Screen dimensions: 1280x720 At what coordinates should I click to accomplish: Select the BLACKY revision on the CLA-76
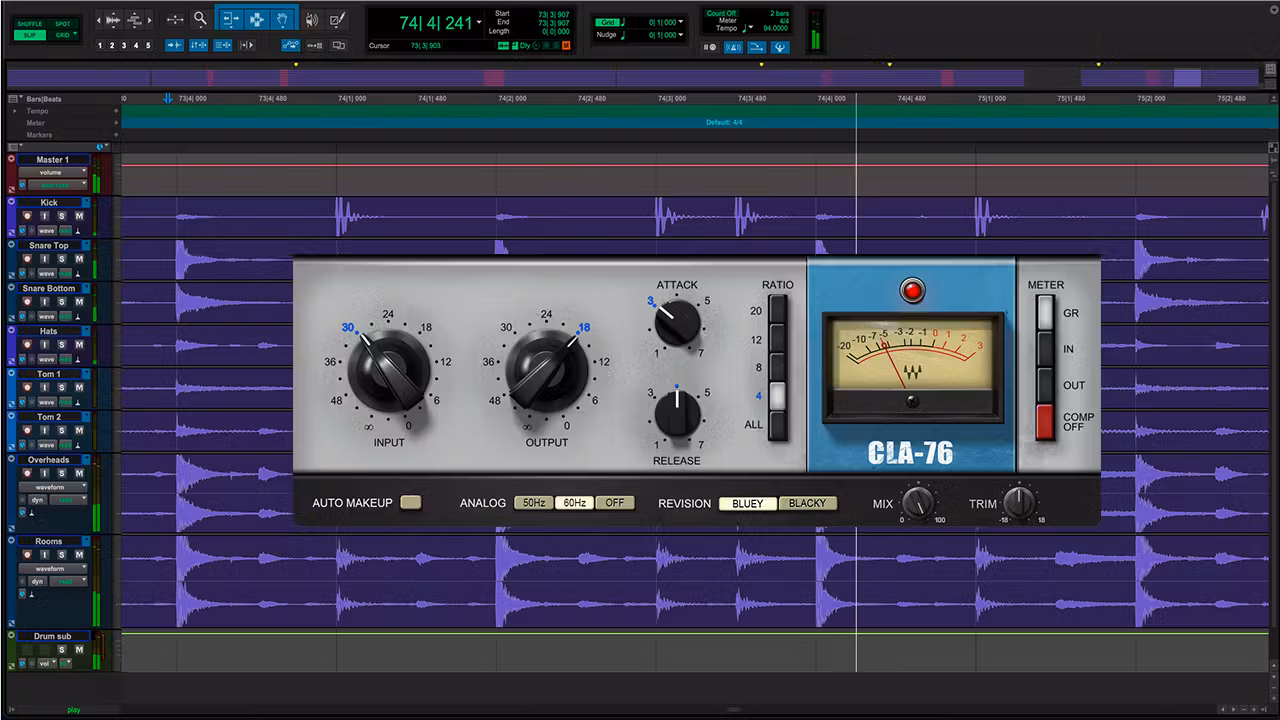[808, 503]
